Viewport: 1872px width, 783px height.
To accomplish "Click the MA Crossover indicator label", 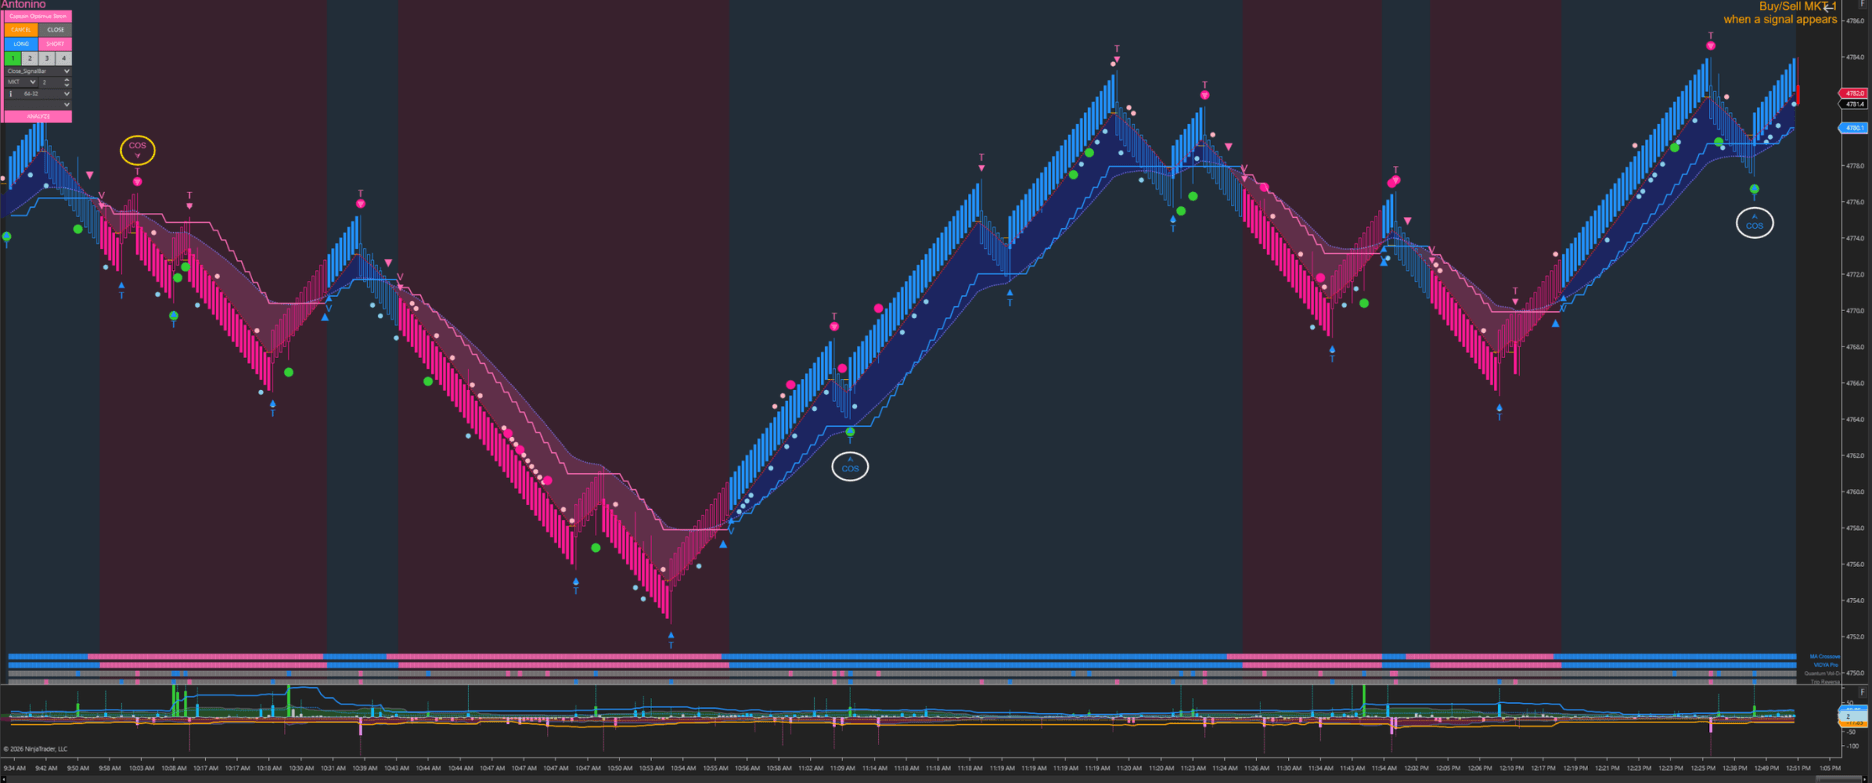I will pyautogui.click(x=1825, y=657).
